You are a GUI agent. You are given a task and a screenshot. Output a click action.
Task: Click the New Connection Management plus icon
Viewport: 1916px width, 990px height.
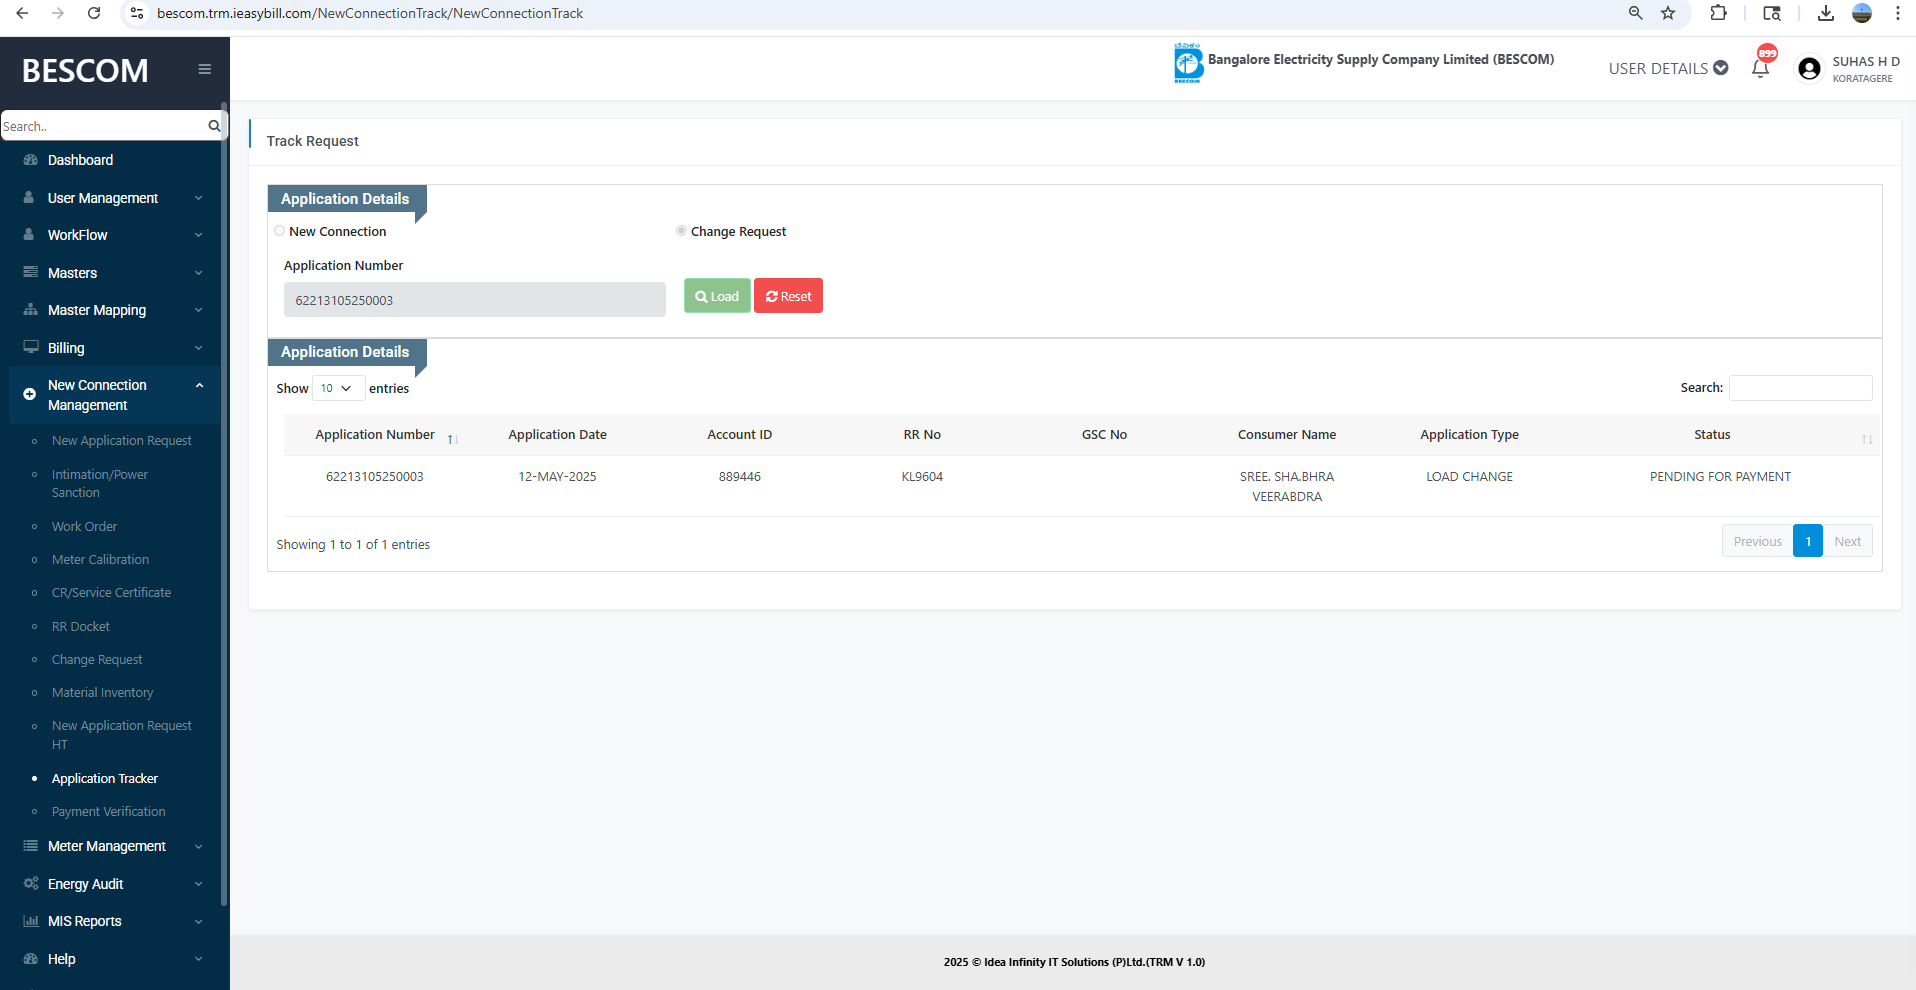30,394
